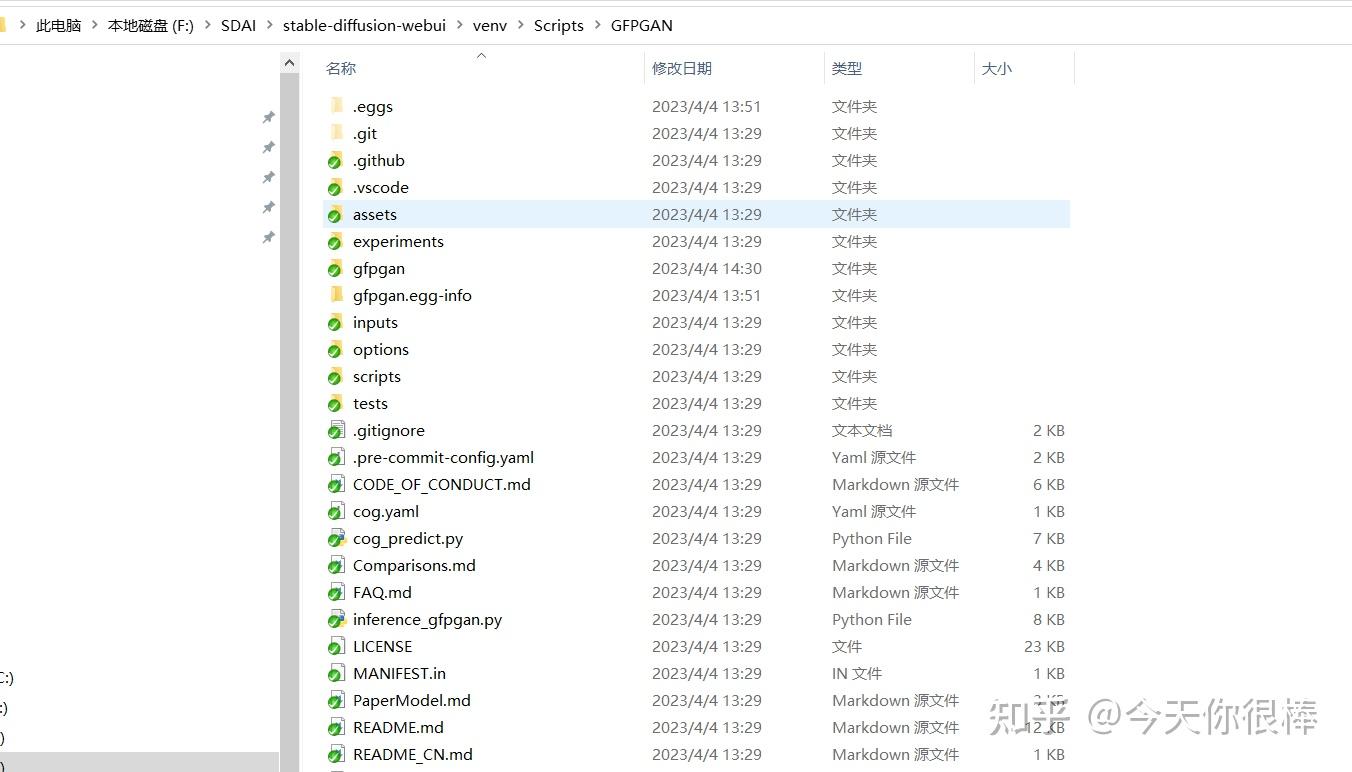Viewport: 1352px width, 772px height.
Task: Select the LICENSE file icon
Action: [336, 646]
